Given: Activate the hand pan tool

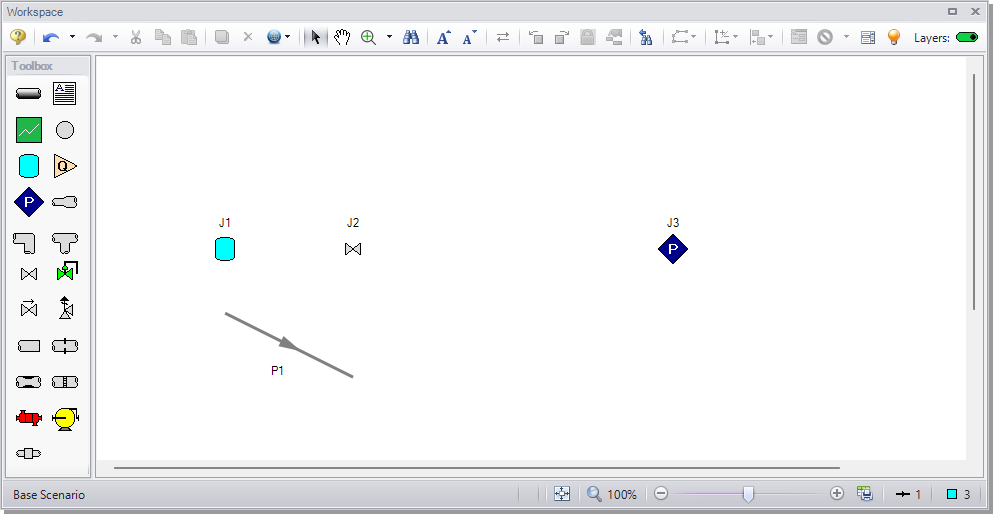Looking at the screenshot, I should [x=342, y=37].
